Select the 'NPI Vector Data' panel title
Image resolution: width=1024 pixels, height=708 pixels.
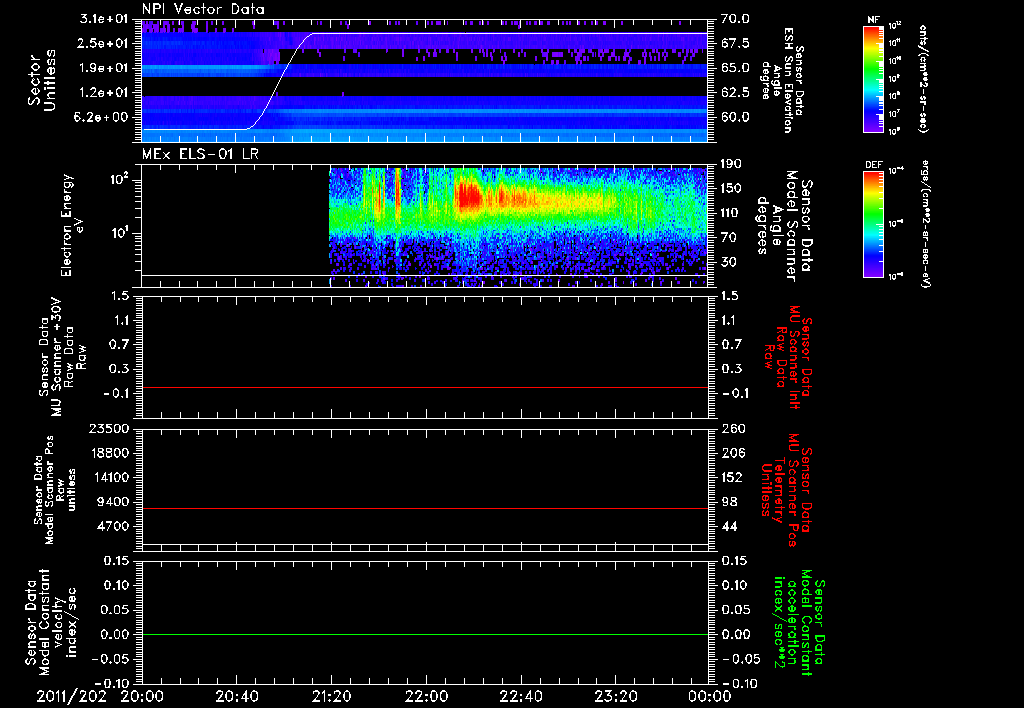click(x=203, y=9)
